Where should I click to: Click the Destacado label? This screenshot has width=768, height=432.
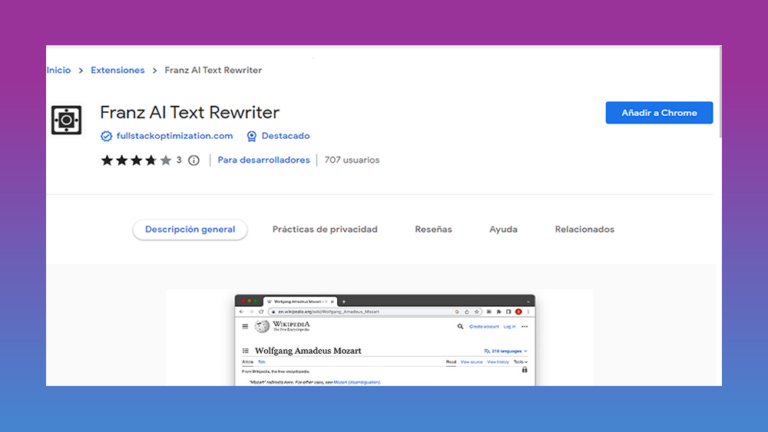[286, 136]
